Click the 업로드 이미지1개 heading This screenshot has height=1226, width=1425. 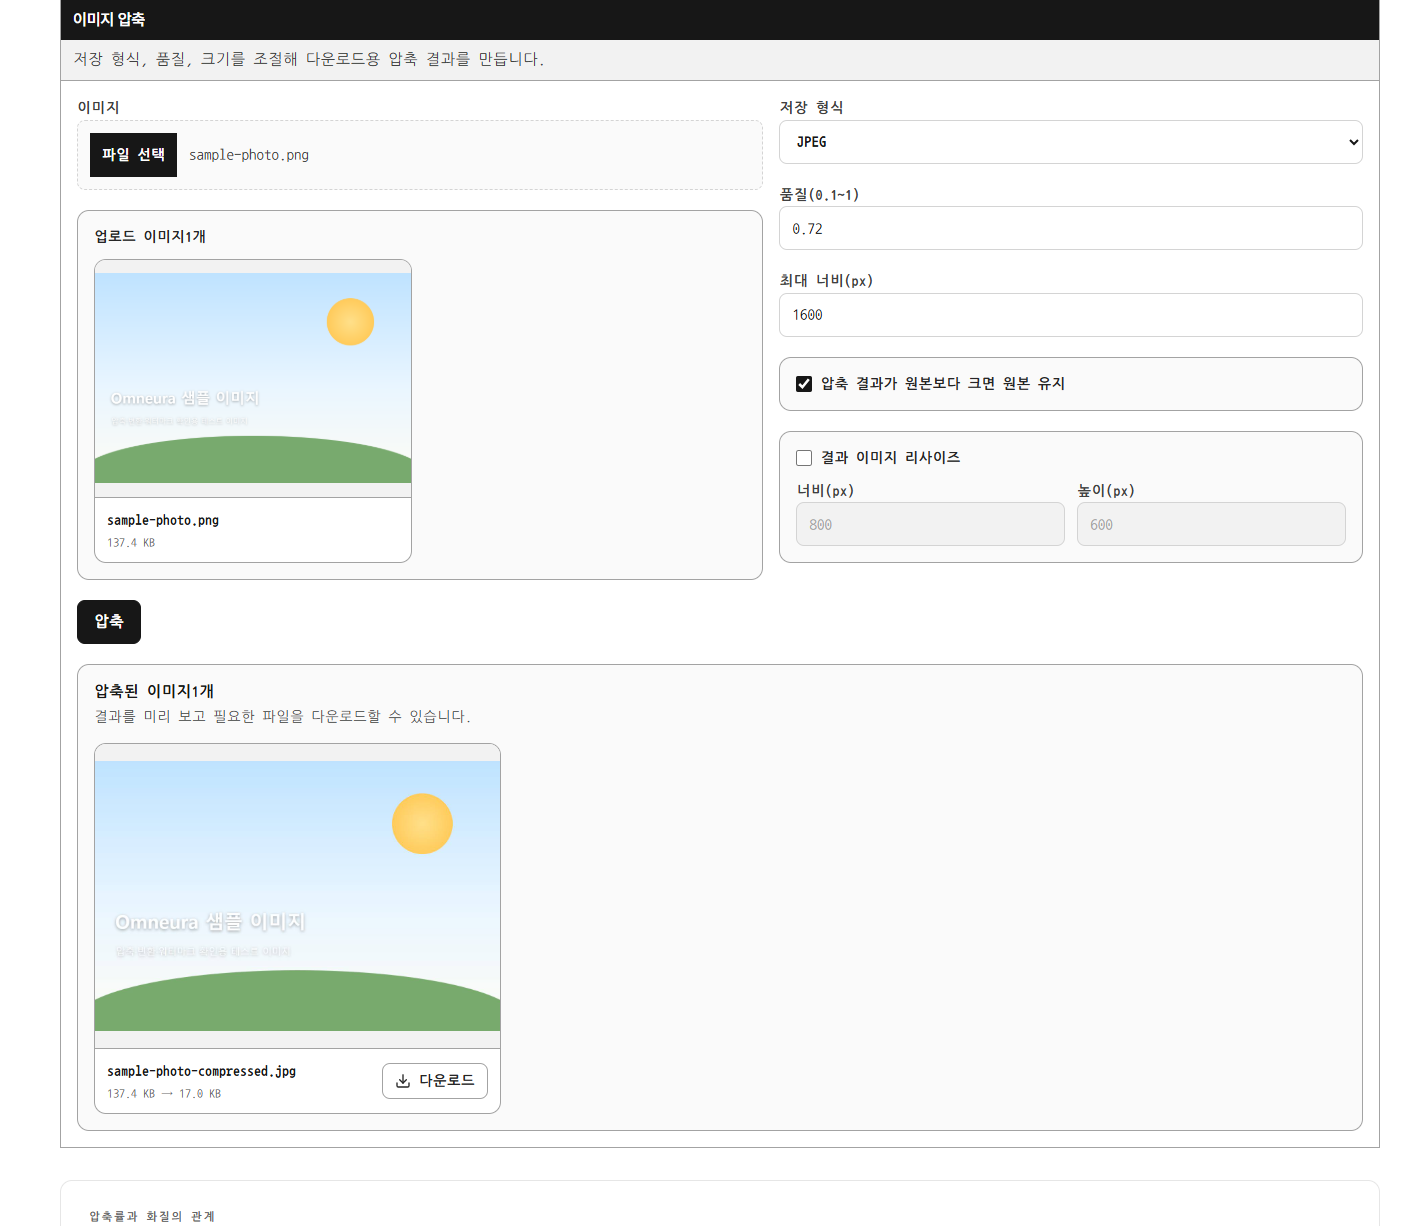(150, 236)
